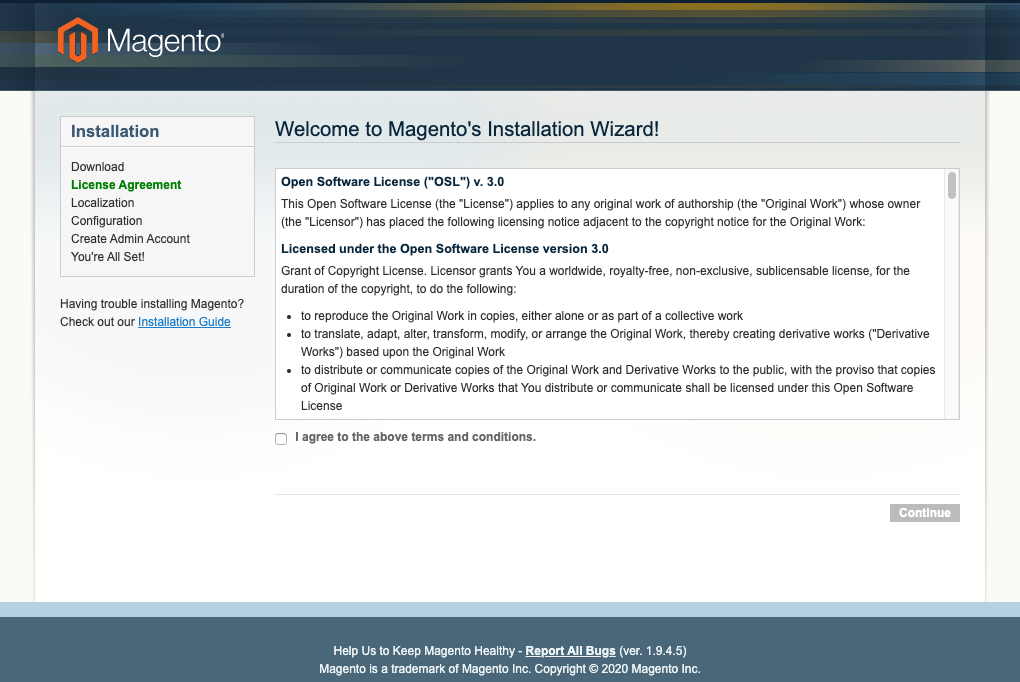Click the Magento logo in the header

click(141, 40)
